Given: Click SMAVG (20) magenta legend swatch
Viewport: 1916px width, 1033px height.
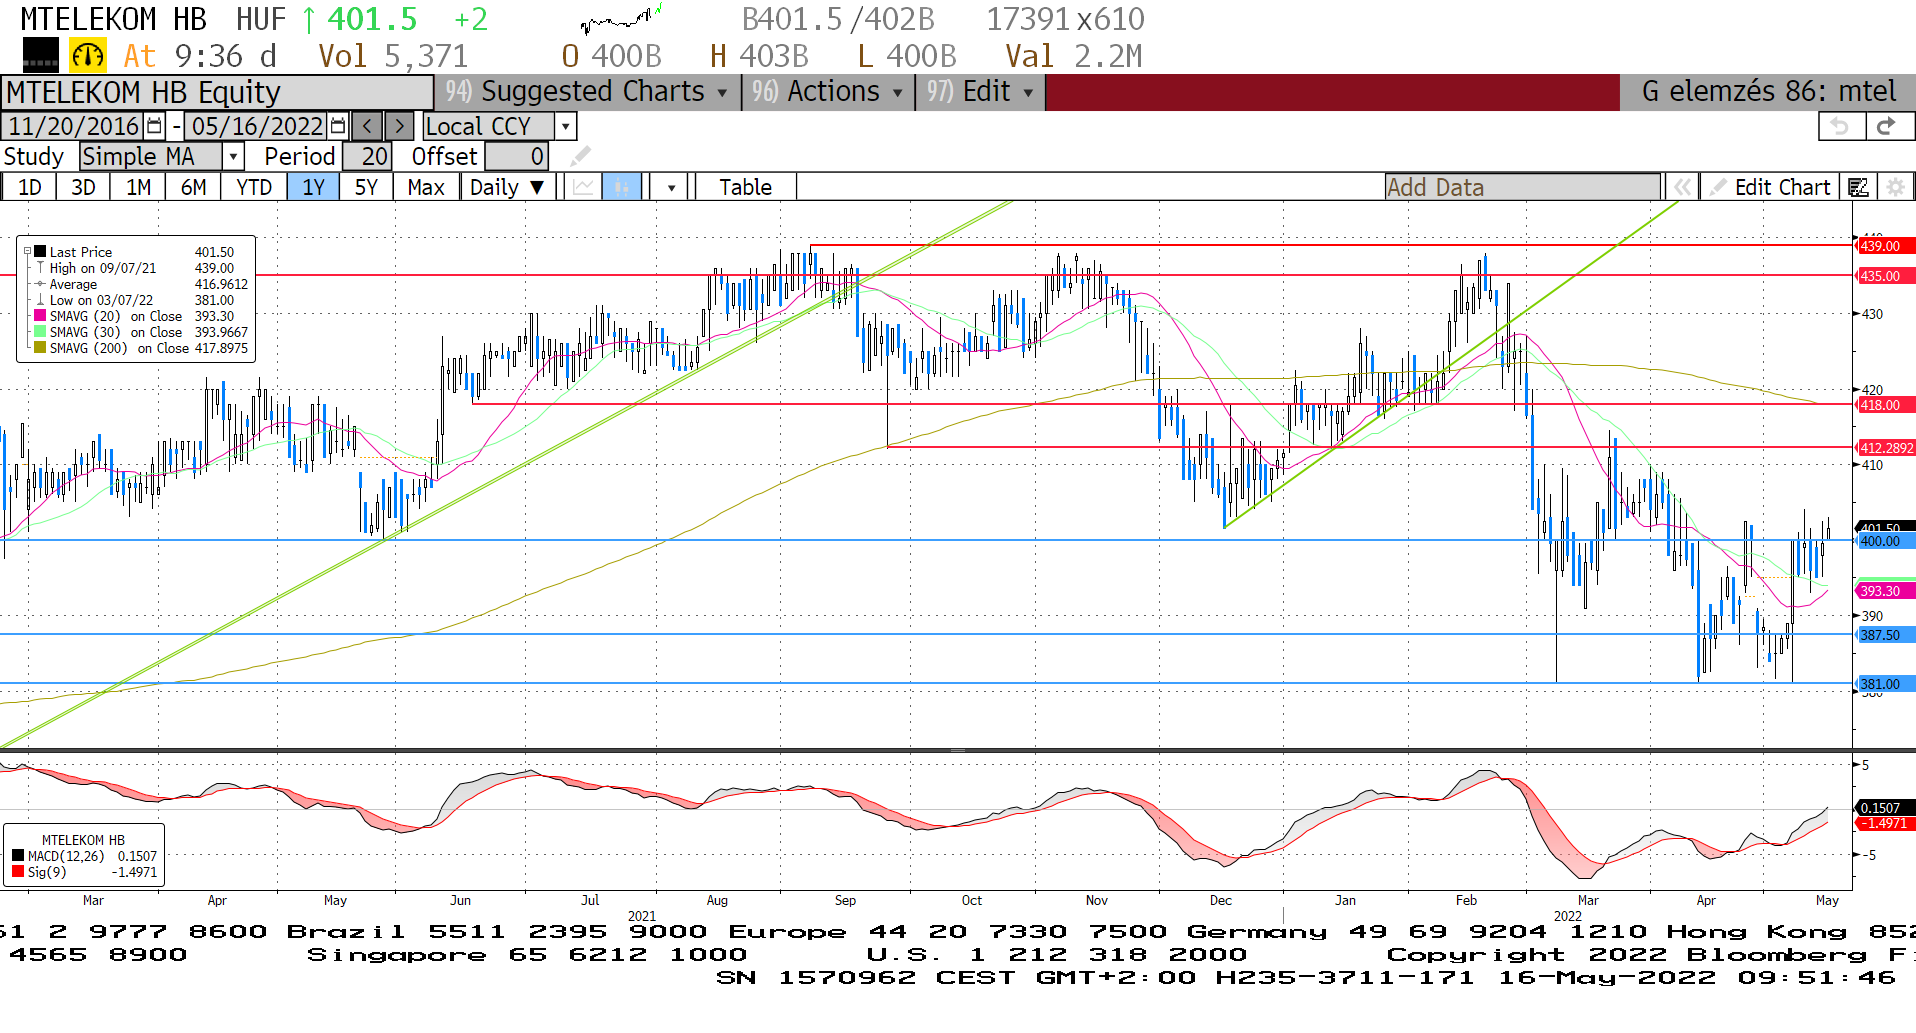Looking at the screenshot, I should click(40, 316).
